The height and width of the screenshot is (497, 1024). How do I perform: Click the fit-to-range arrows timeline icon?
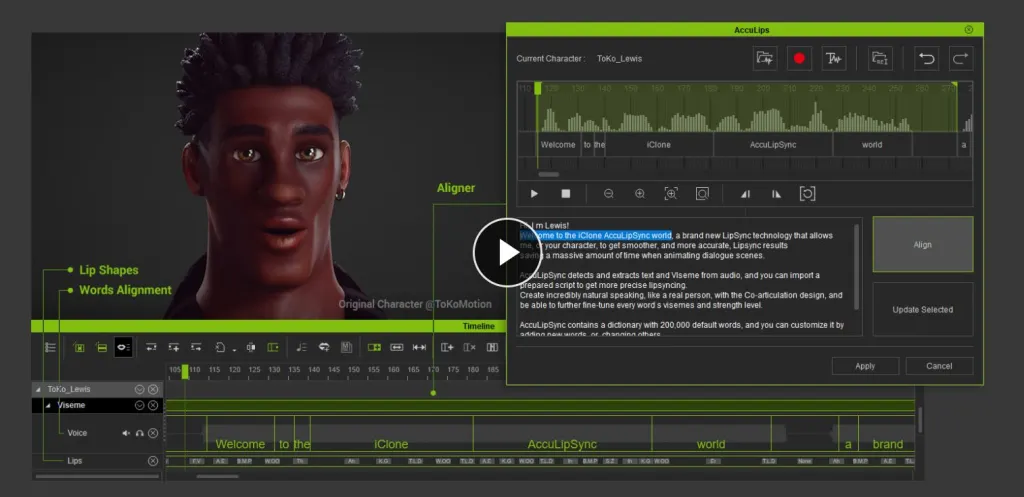(419, 347)
